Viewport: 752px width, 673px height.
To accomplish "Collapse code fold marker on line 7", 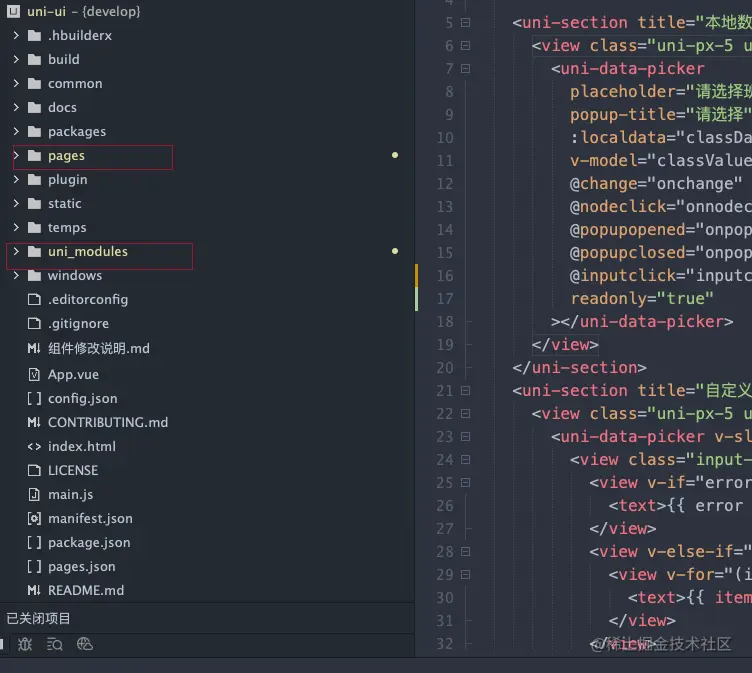I will pos(465,69).
